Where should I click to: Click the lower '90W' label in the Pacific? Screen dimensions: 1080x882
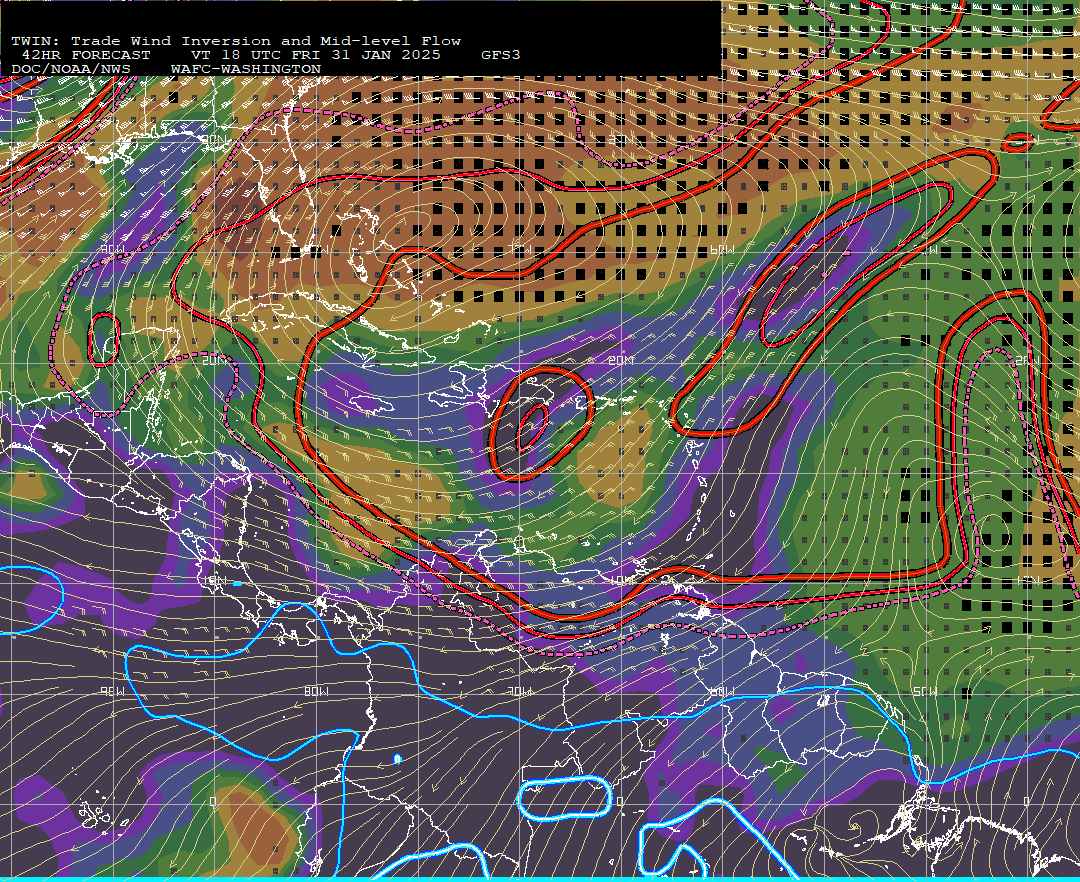[112, 691]
